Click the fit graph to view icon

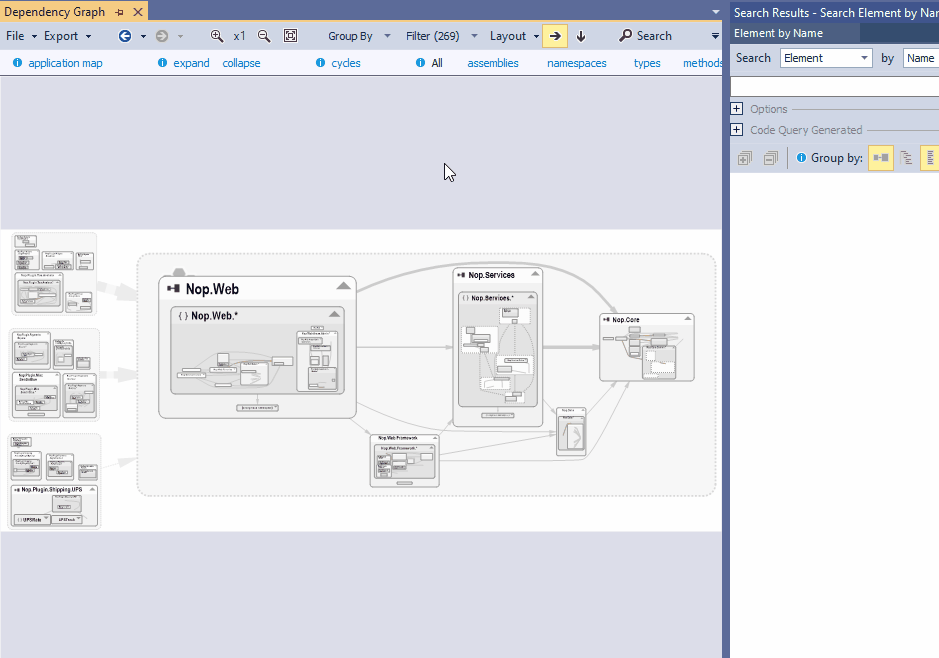tap(291, 36)
